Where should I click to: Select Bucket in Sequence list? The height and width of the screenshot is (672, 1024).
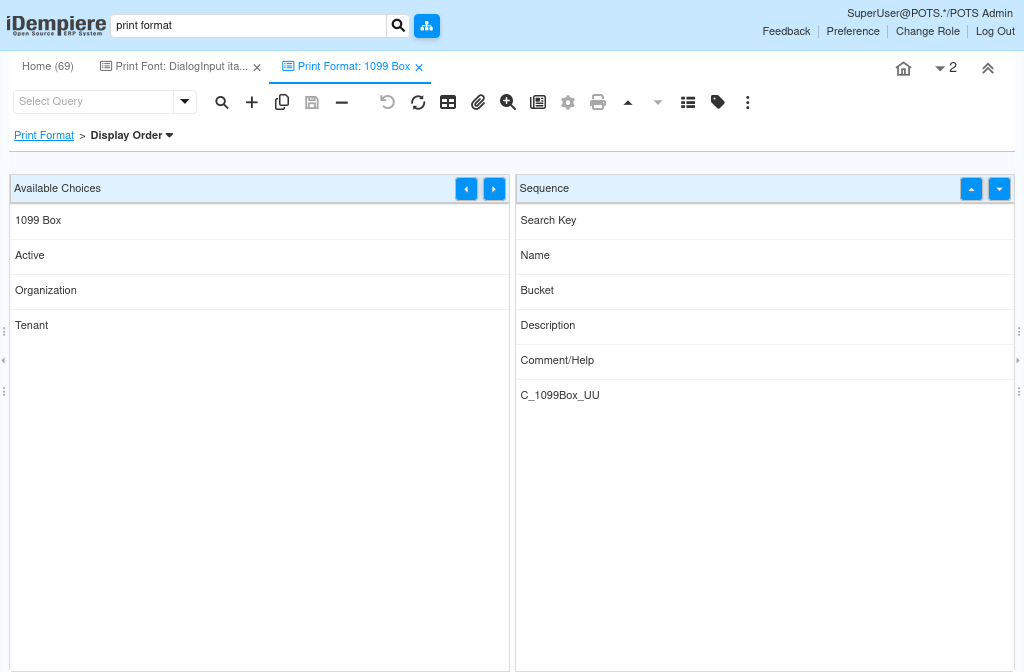pos(765,291)
